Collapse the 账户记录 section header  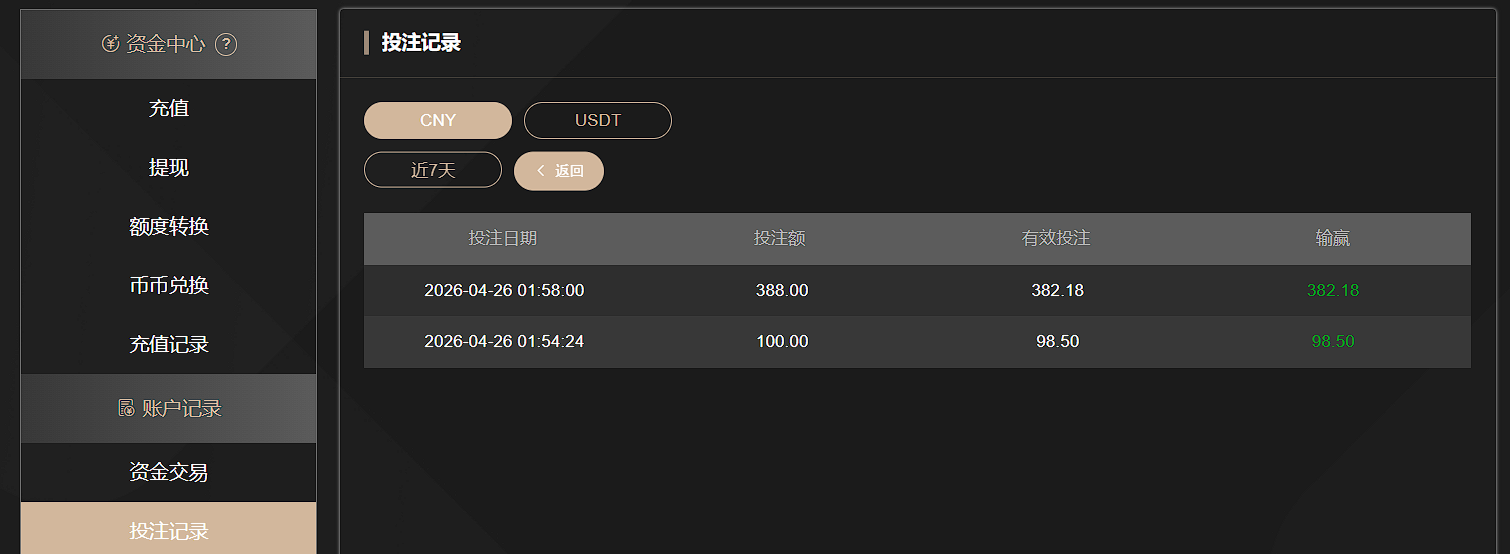[x=168, y=408]
